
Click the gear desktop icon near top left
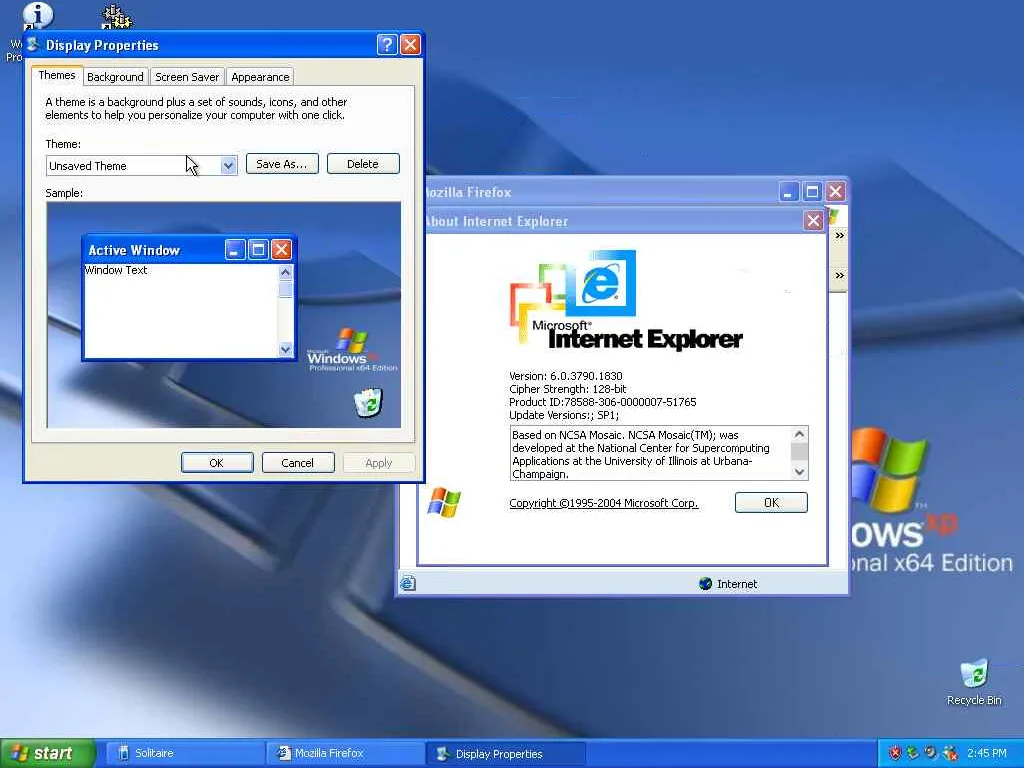pos(116,18)
